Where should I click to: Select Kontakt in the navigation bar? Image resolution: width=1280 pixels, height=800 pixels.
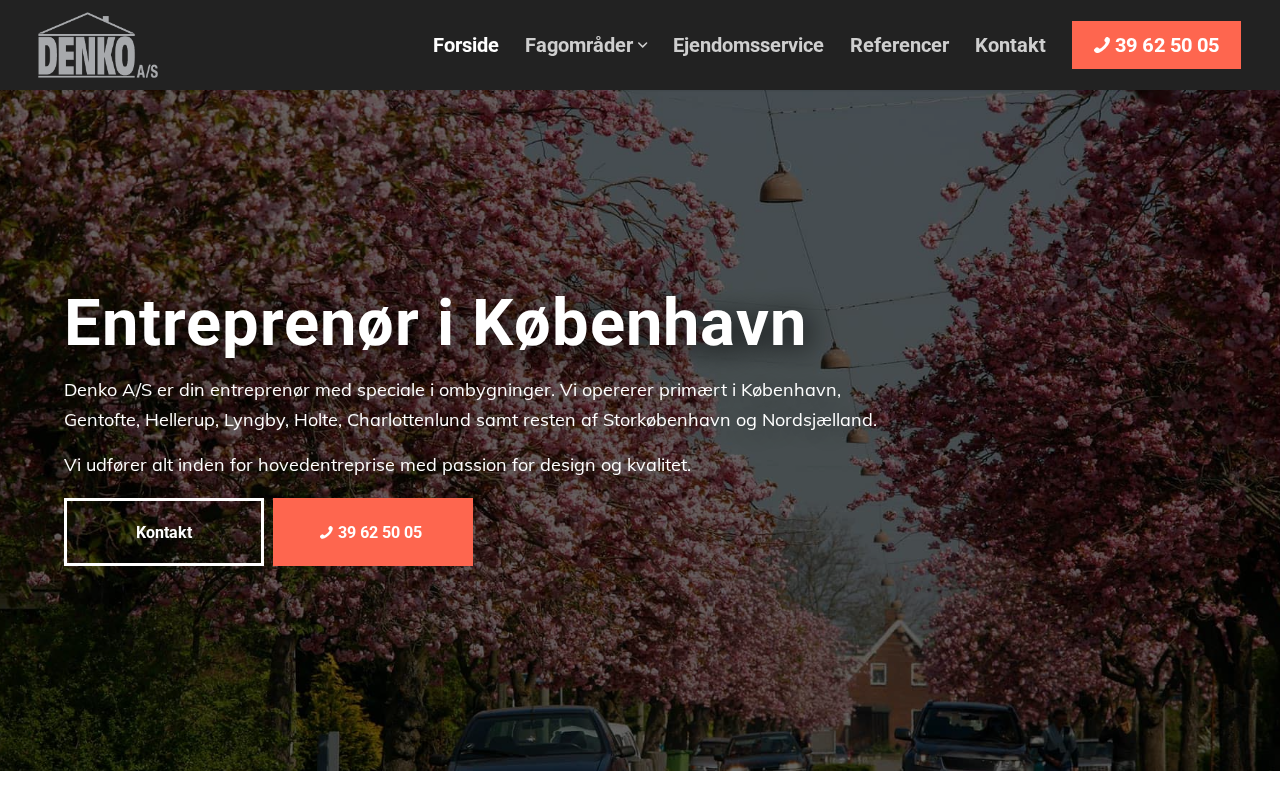tap(1010, 45)
